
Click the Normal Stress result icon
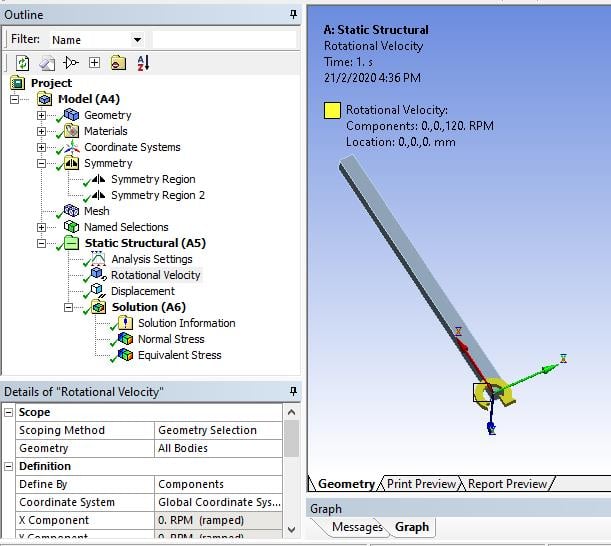(x=125, y=339)
